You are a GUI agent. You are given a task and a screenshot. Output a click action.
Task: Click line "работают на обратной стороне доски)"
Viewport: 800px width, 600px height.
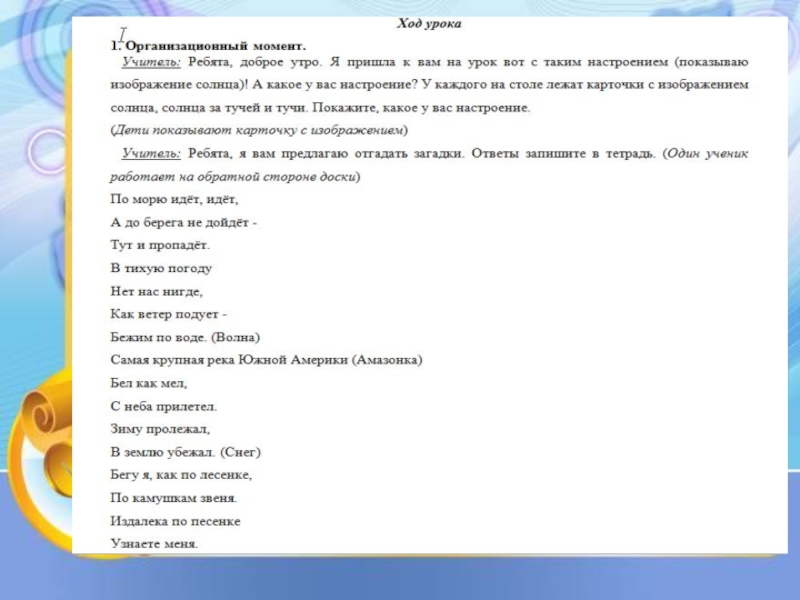235,177
